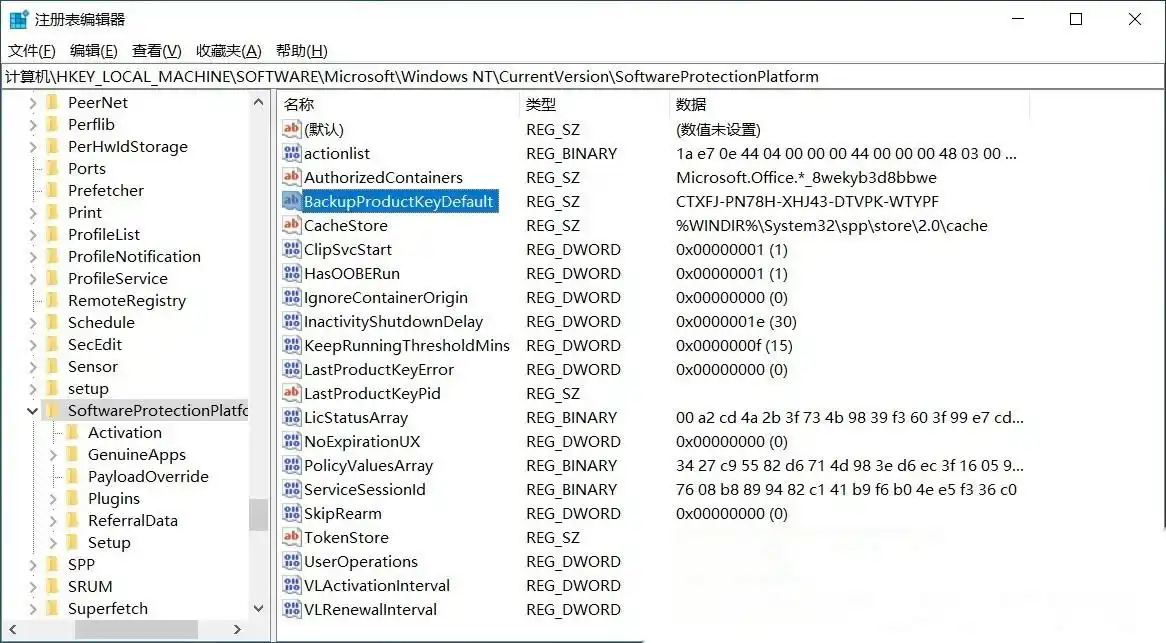Click the %WINDIR%\System32\spp\store\2.0\cache data

(831, 225)
